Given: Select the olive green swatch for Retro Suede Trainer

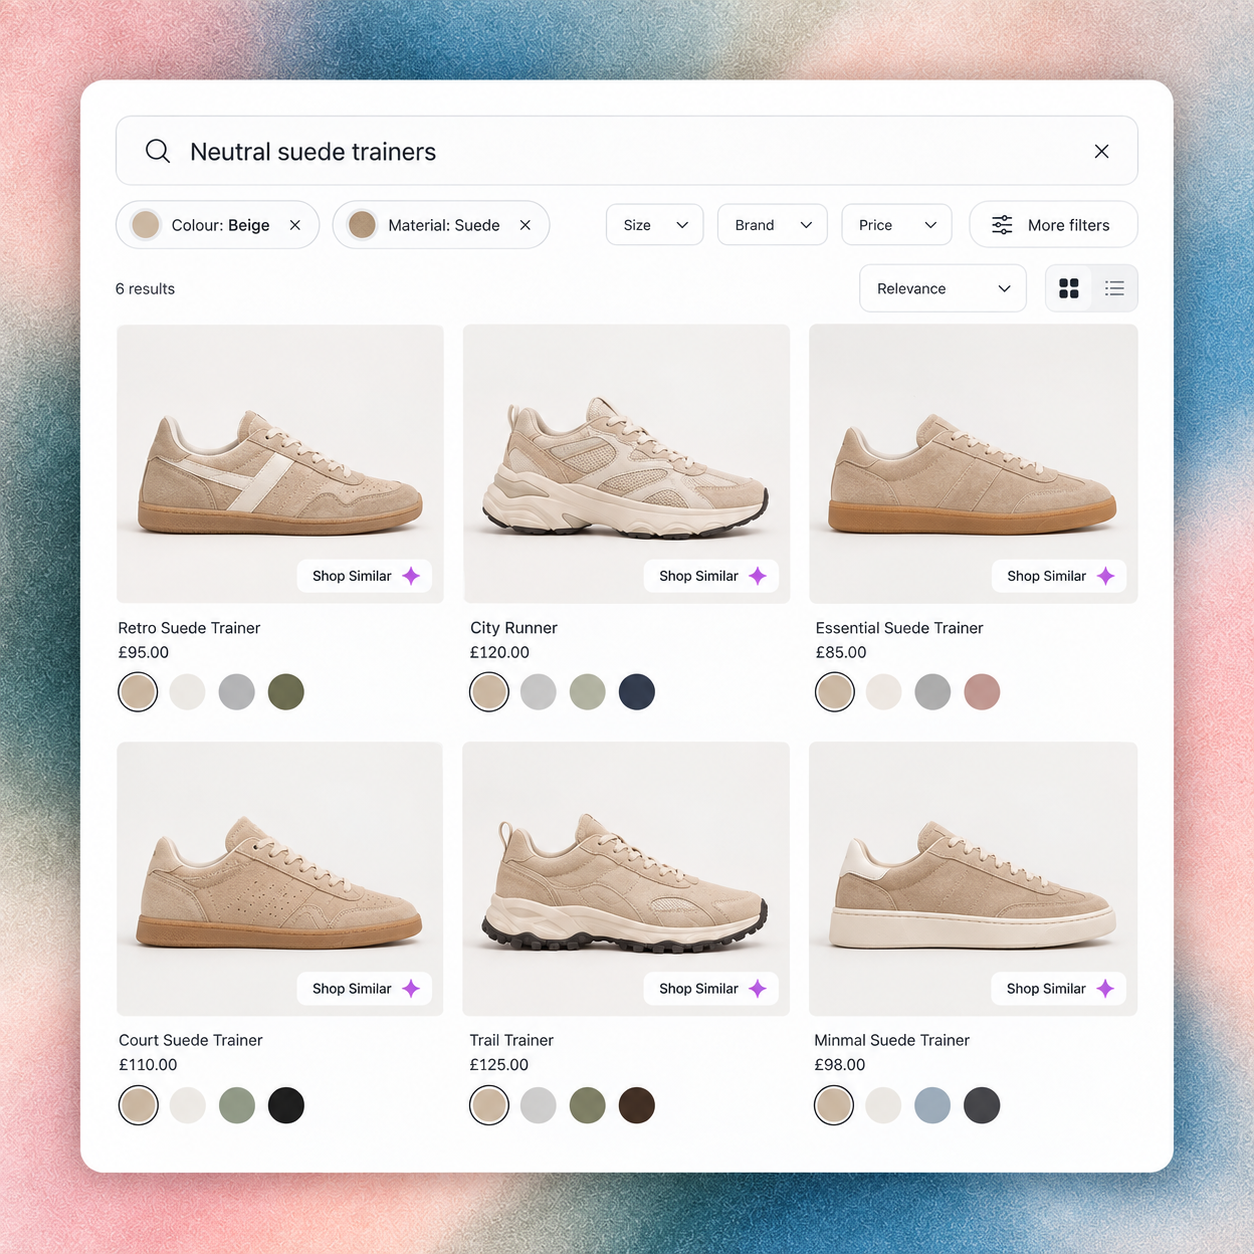Looking at the screenshot, I should pos(286,692).
